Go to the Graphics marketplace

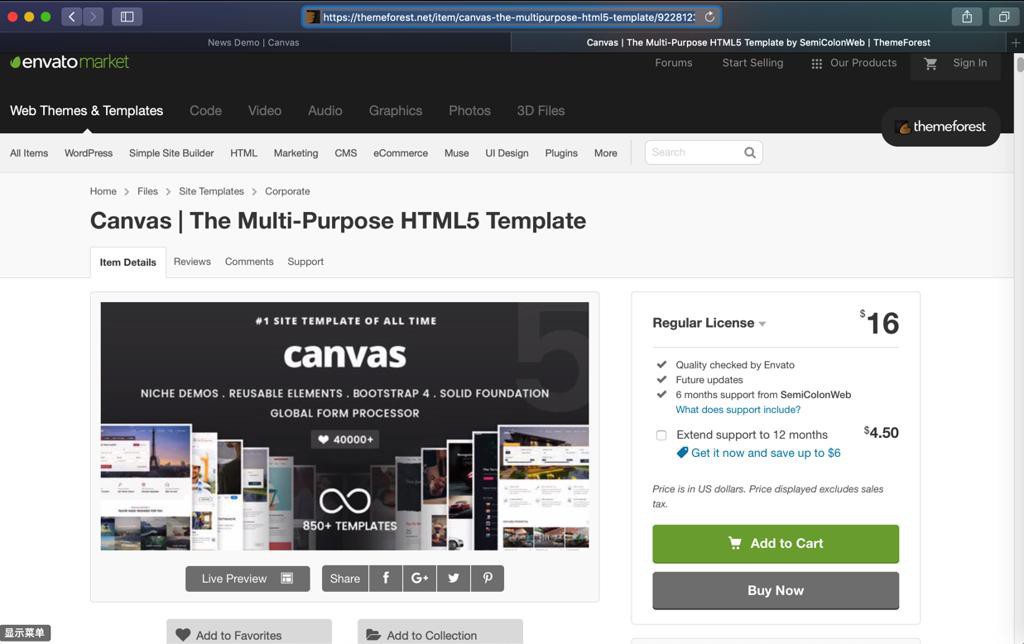pyautogui.click(x=395, y=110)
